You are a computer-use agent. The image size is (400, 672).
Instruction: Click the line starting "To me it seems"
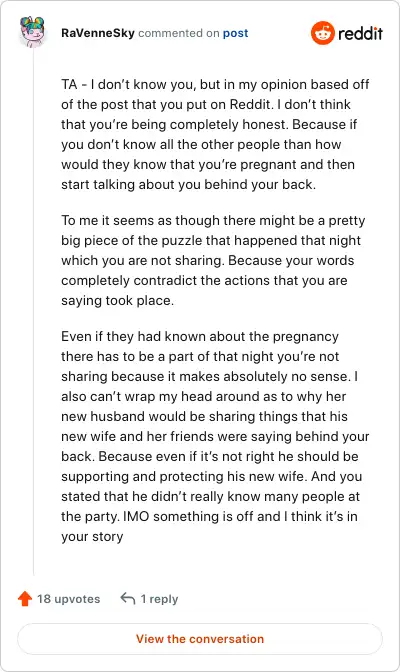pos(213,220)
